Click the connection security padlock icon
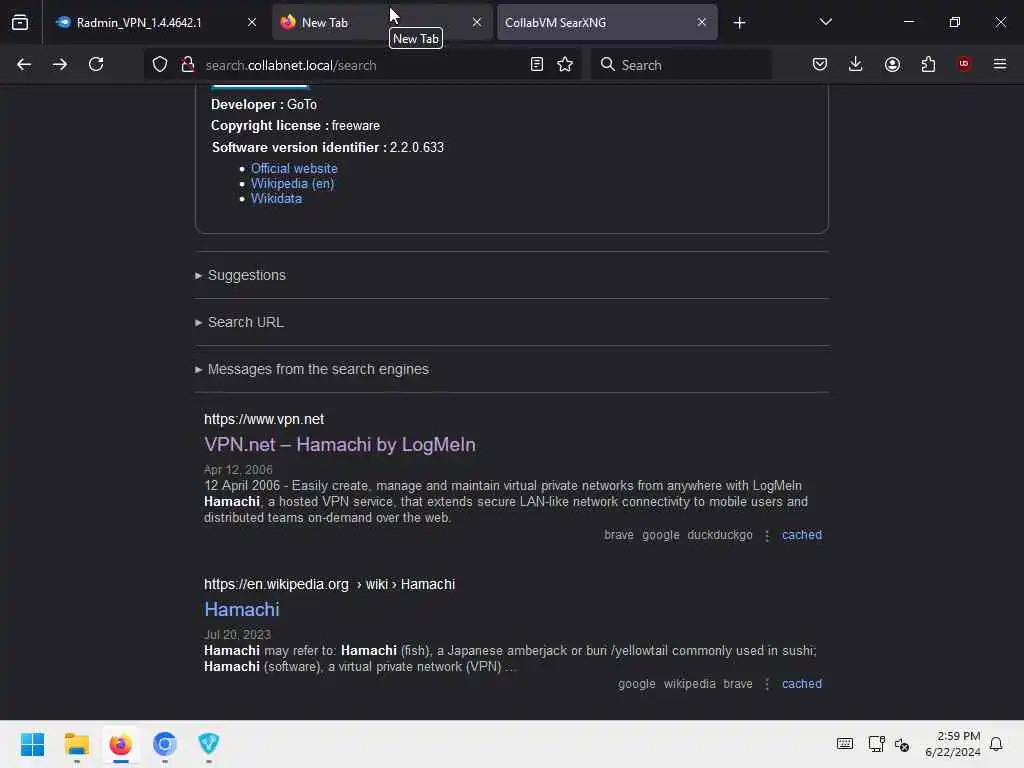The image size is (1024, 768). tap(187, 64)
